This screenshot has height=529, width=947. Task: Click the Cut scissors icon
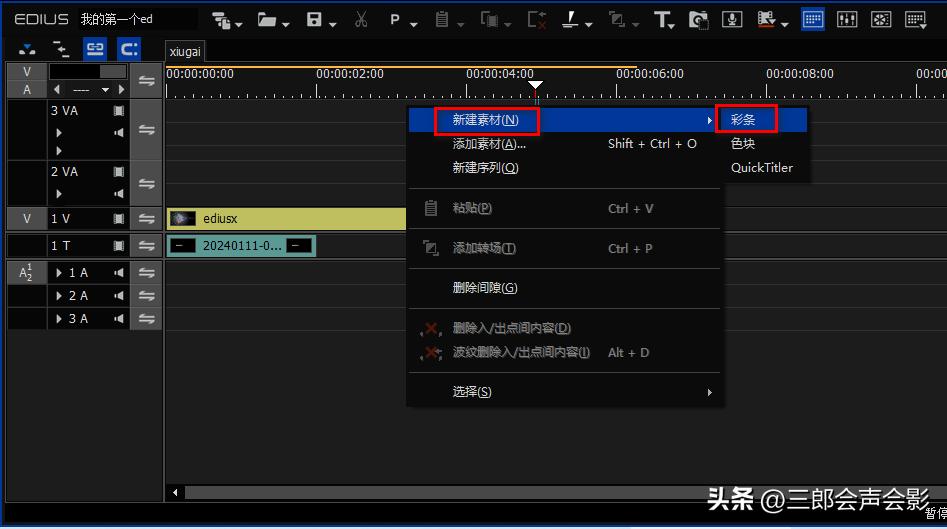click(361, 20)
